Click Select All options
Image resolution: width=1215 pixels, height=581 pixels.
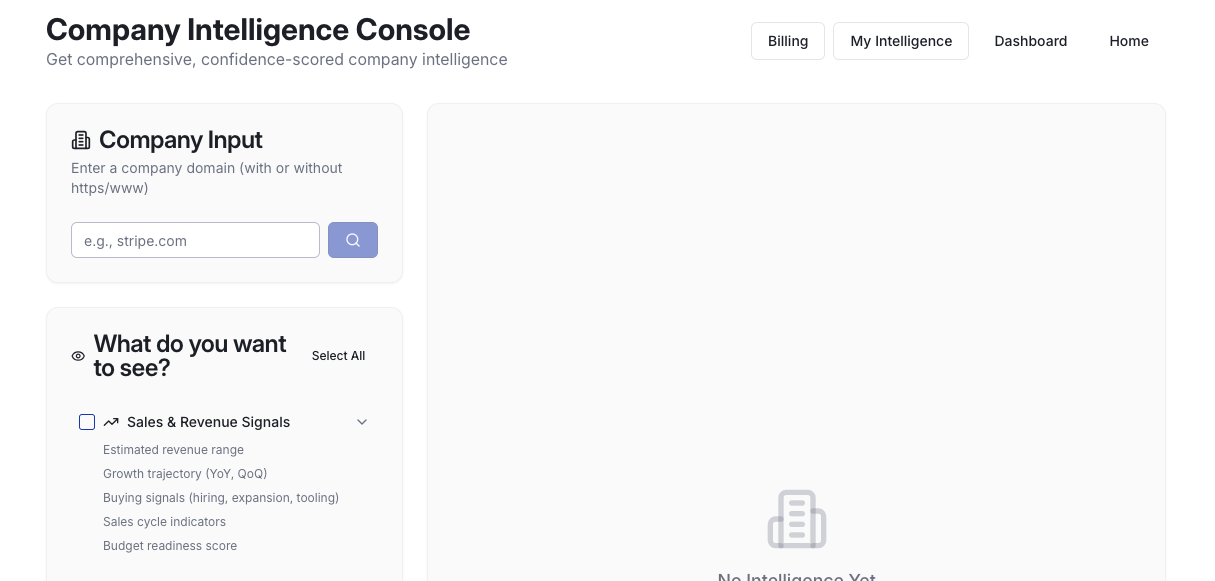[338, 356]
